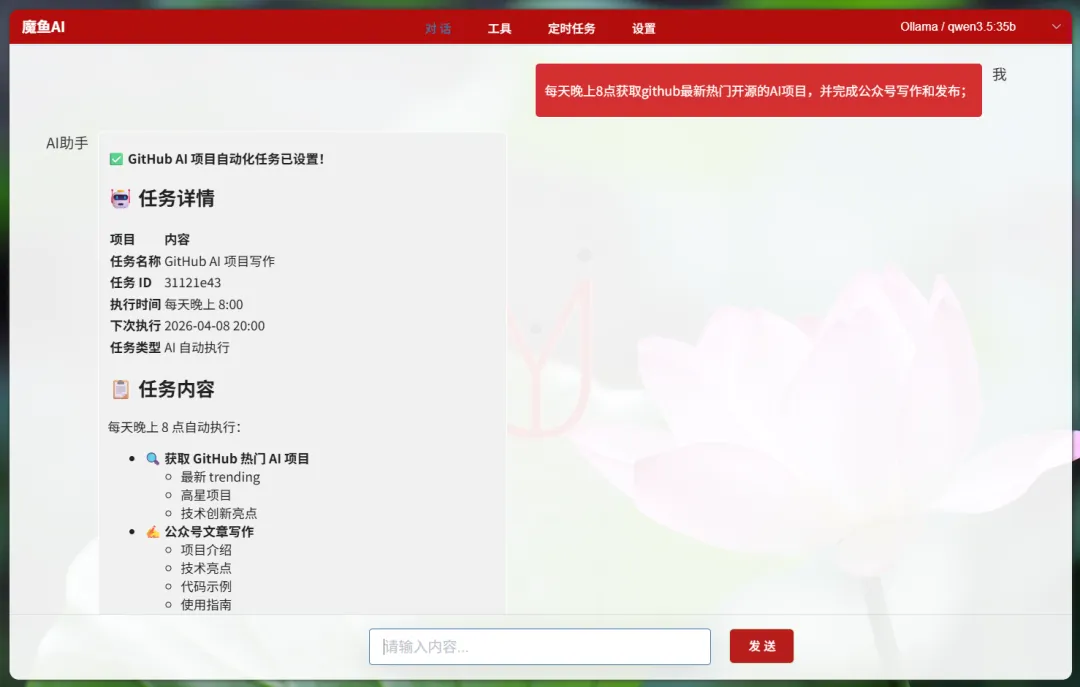Screen dimensions: 1080x687
Task: Open the Ollama / qwen3.5:35b model dropdown
Action: click(979, 27)
